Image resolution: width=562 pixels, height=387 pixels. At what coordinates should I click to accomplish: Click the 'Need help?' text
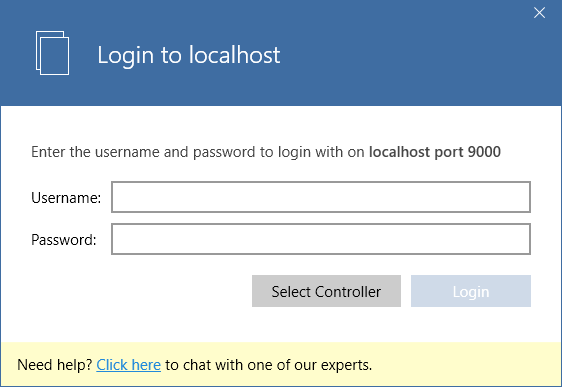[x=55, y=365]
